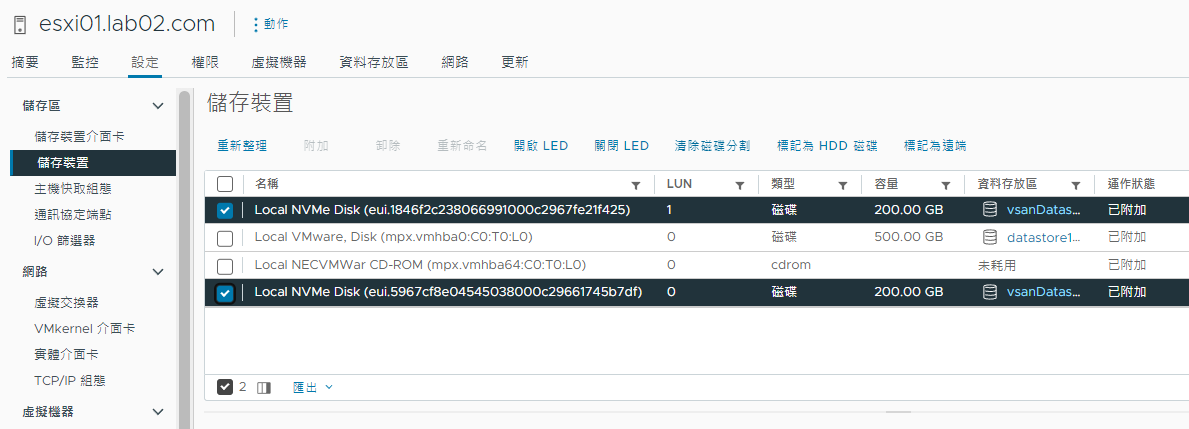
Task: Click the 重新整理 refresh button
Action: (x=242, y=146)
